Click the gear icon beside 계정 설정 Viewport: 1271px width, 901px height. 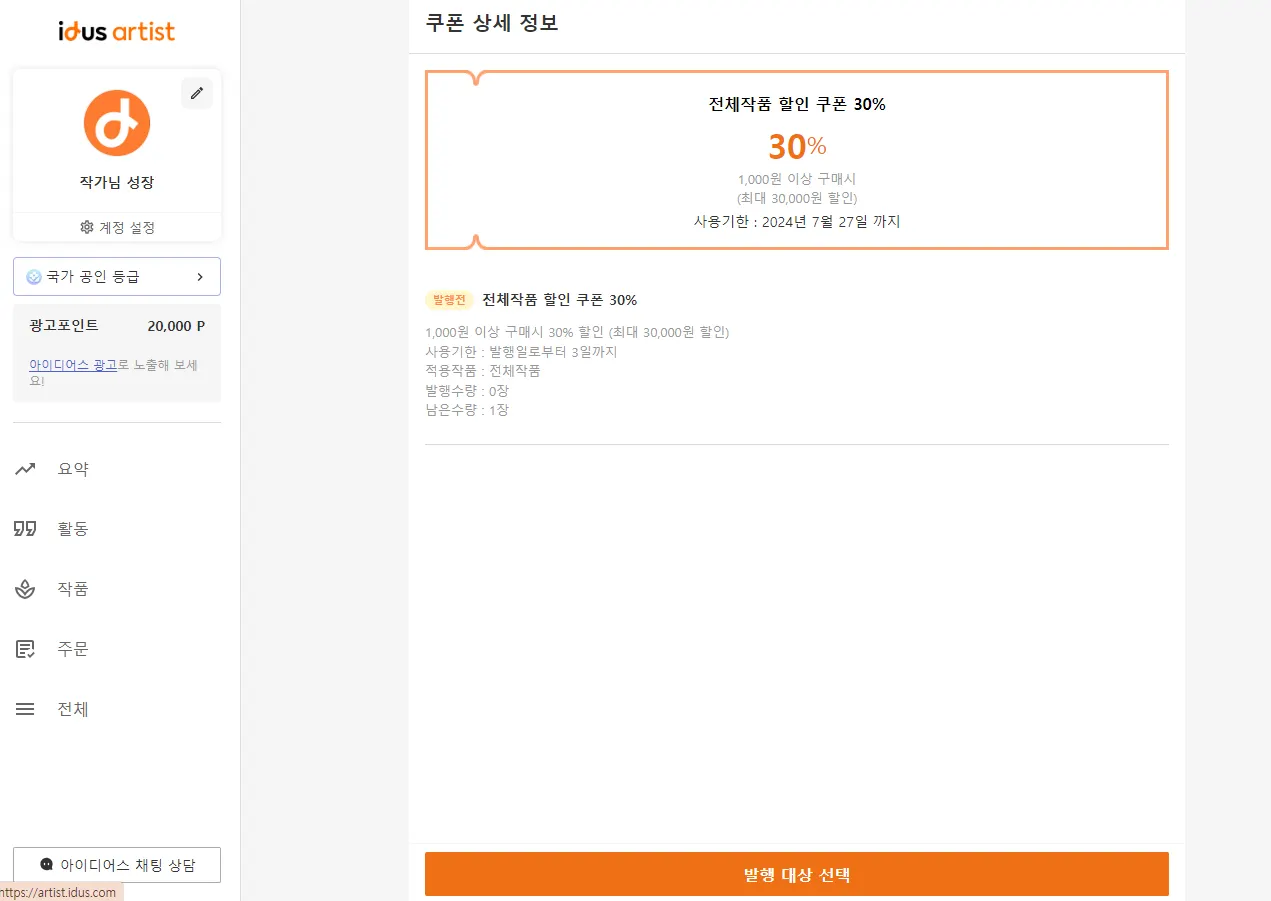(x=87, y=227)
